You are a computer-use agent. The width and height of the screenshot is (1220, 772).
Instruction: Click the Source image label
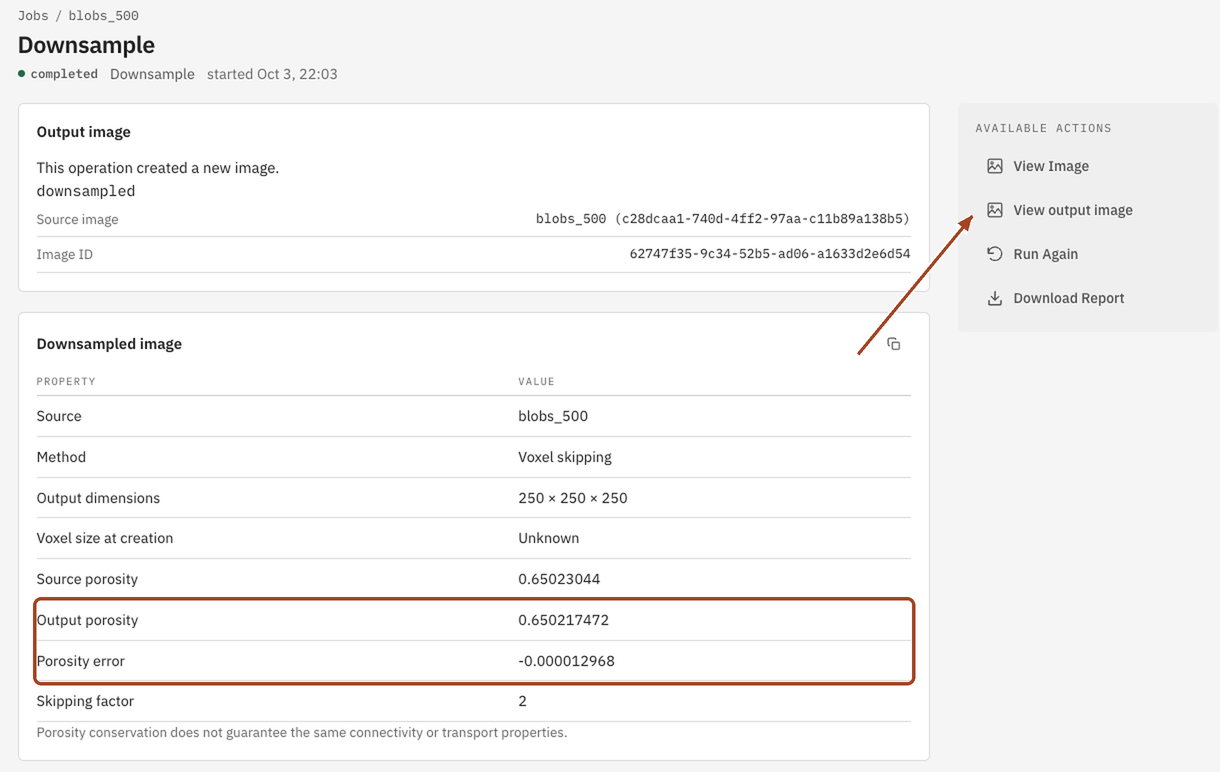click(77, 219)
